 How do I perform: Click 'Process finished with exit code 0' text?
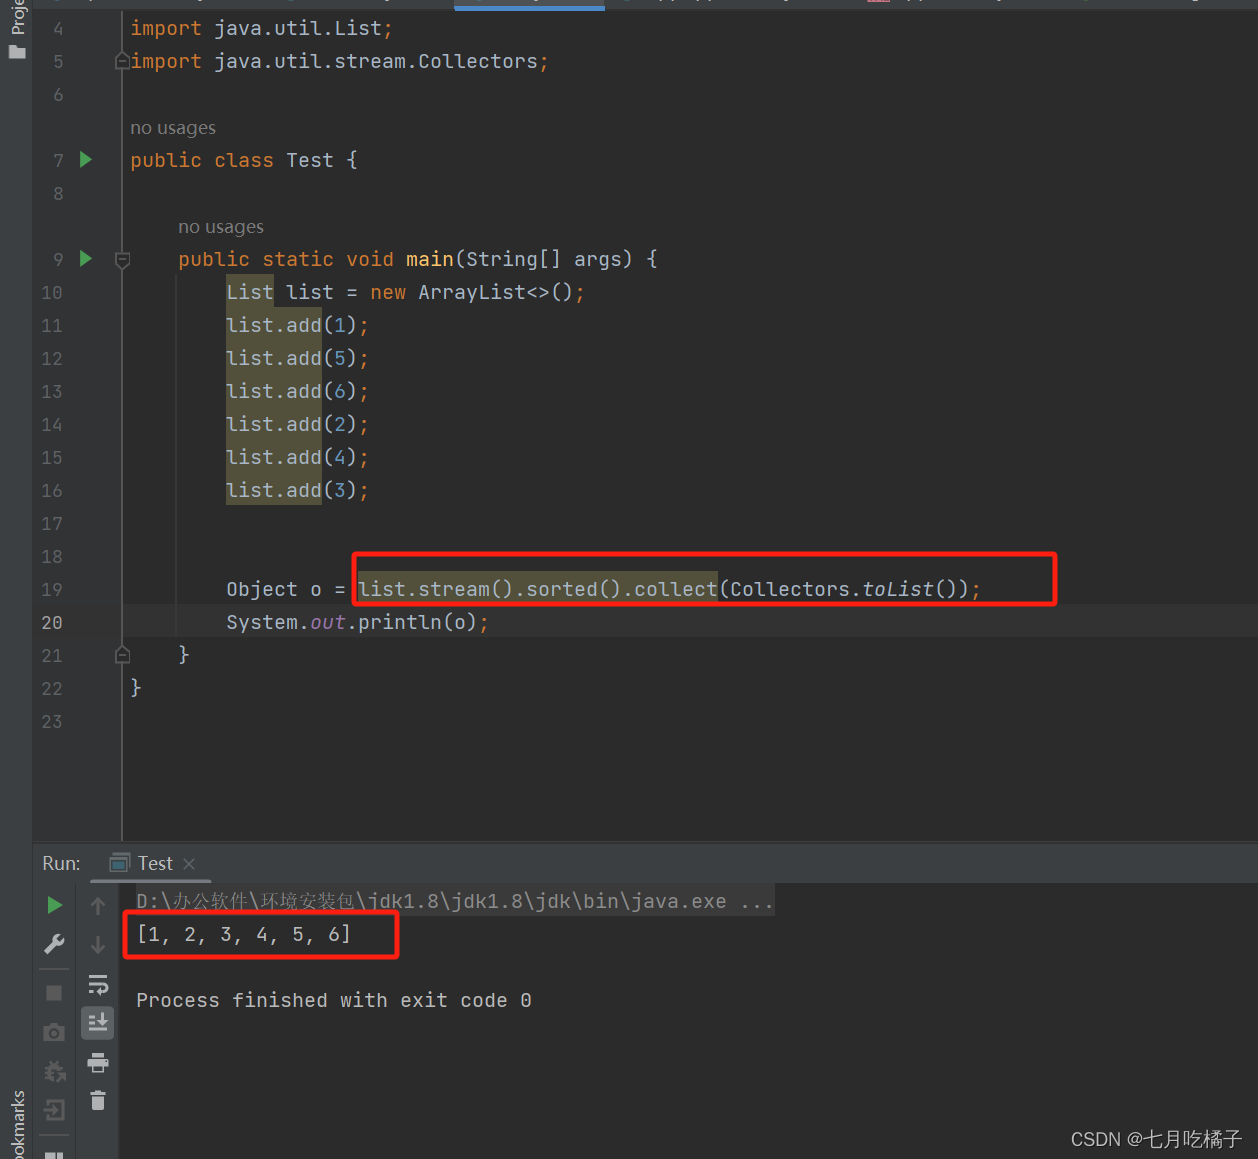[x=334, y=1001]
